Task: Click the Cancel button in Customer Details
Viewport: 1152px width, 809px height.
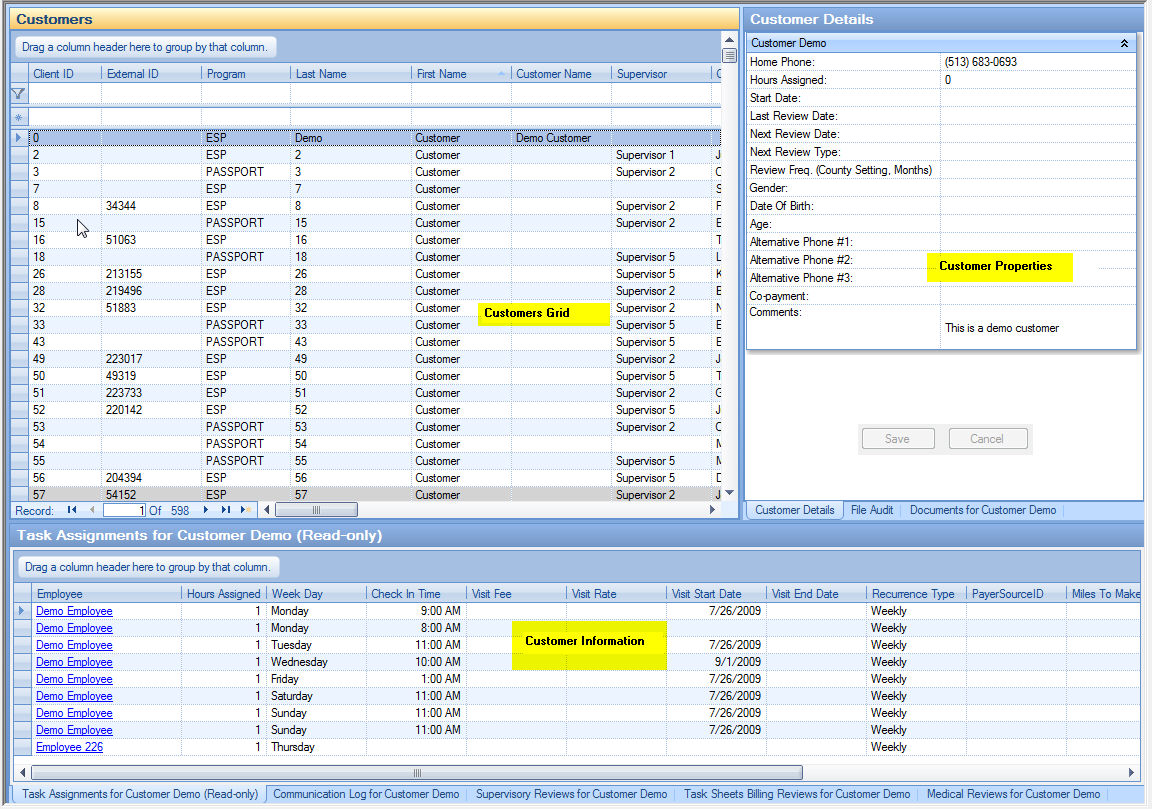Action: pyautogui.click(x=987, y=439)
